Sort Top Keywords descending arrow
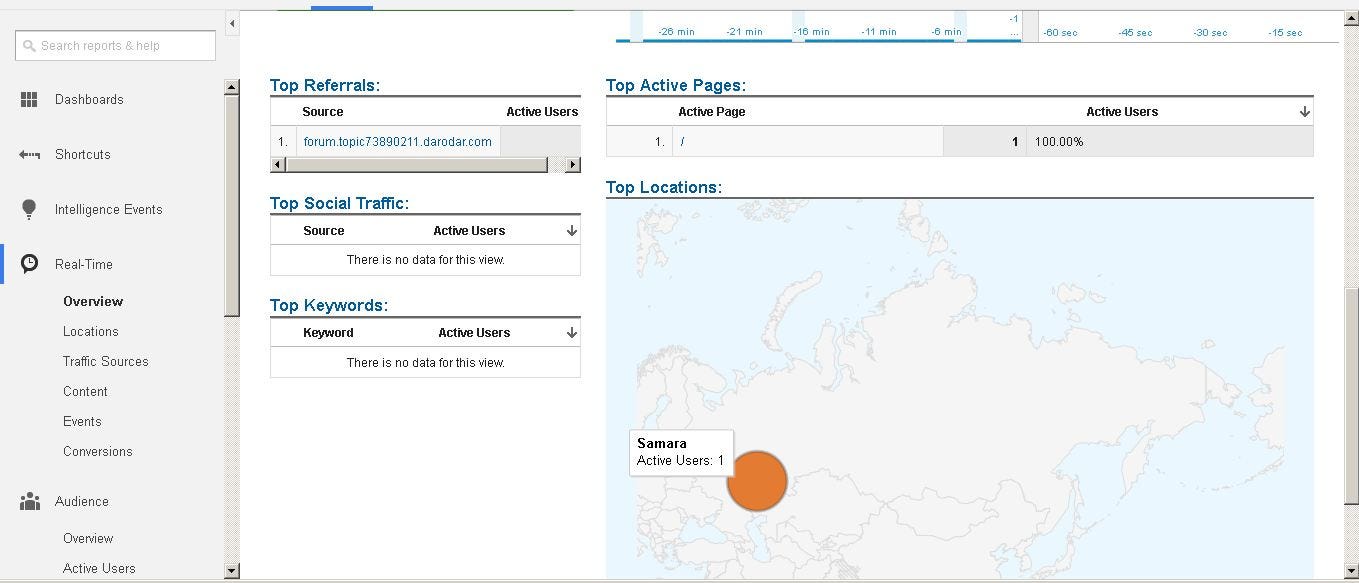 [571, 332]
